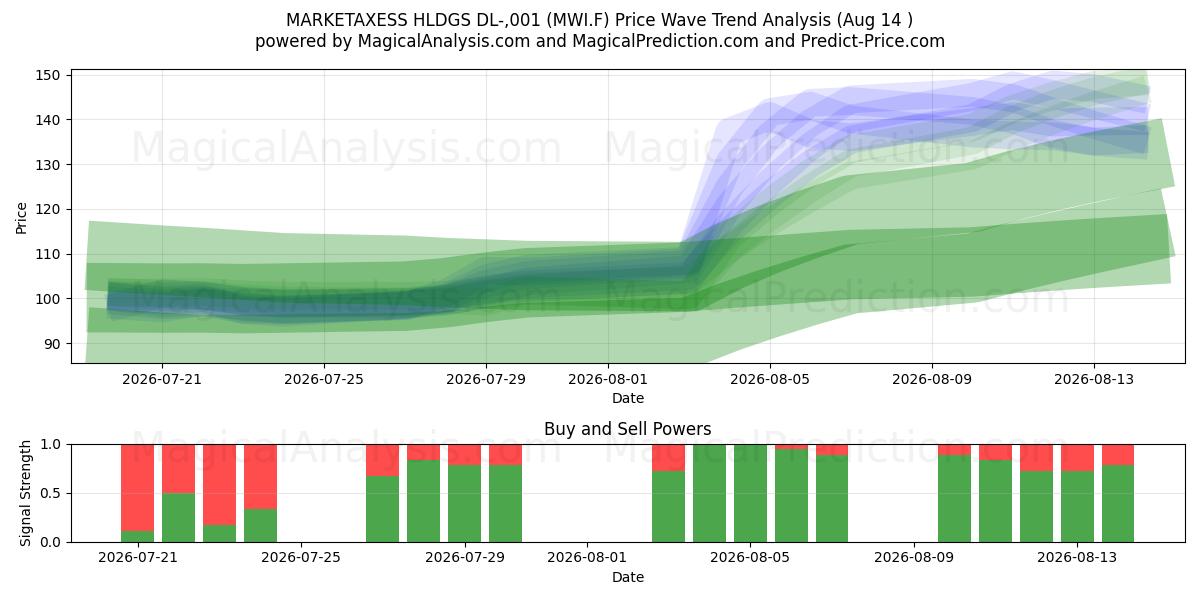Screen dimensions: 1200x600
Task: Click the 2026-08-13 label under price chart
Action: pos(1093,379)
